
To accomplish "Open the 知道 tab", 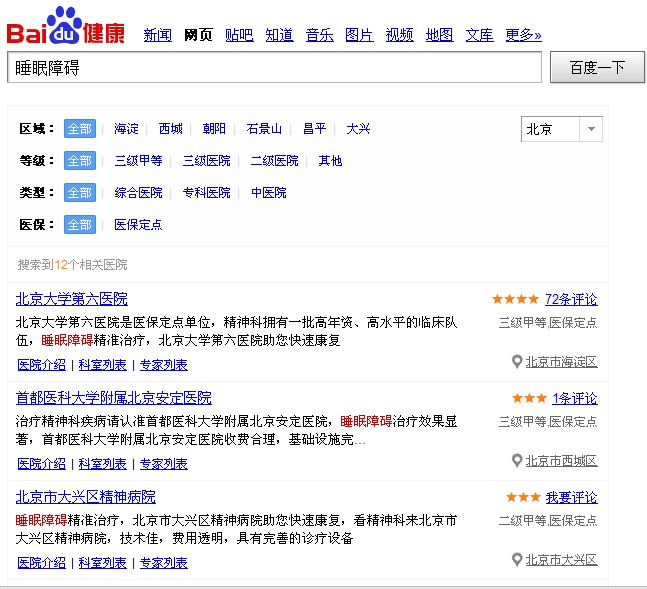I will pos(279,35).
